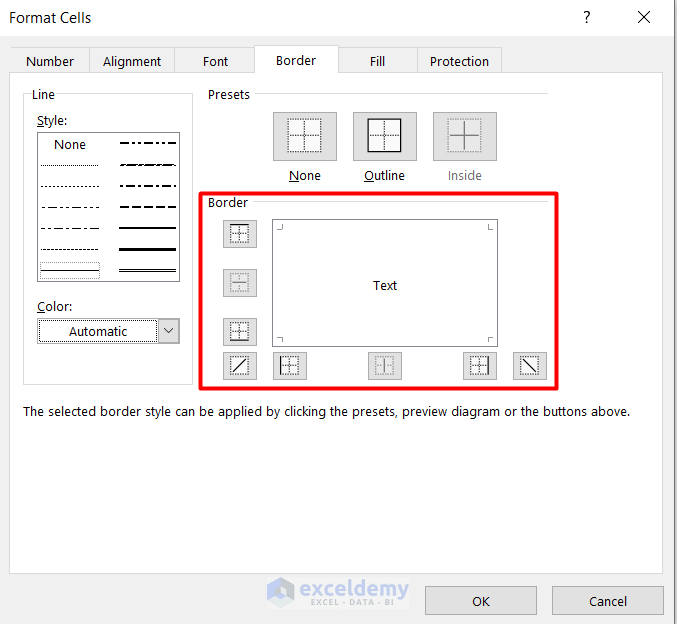The height and width of the screenshot is (624, 677).
Task: Click the None preset label
Action: click(304, 175)
